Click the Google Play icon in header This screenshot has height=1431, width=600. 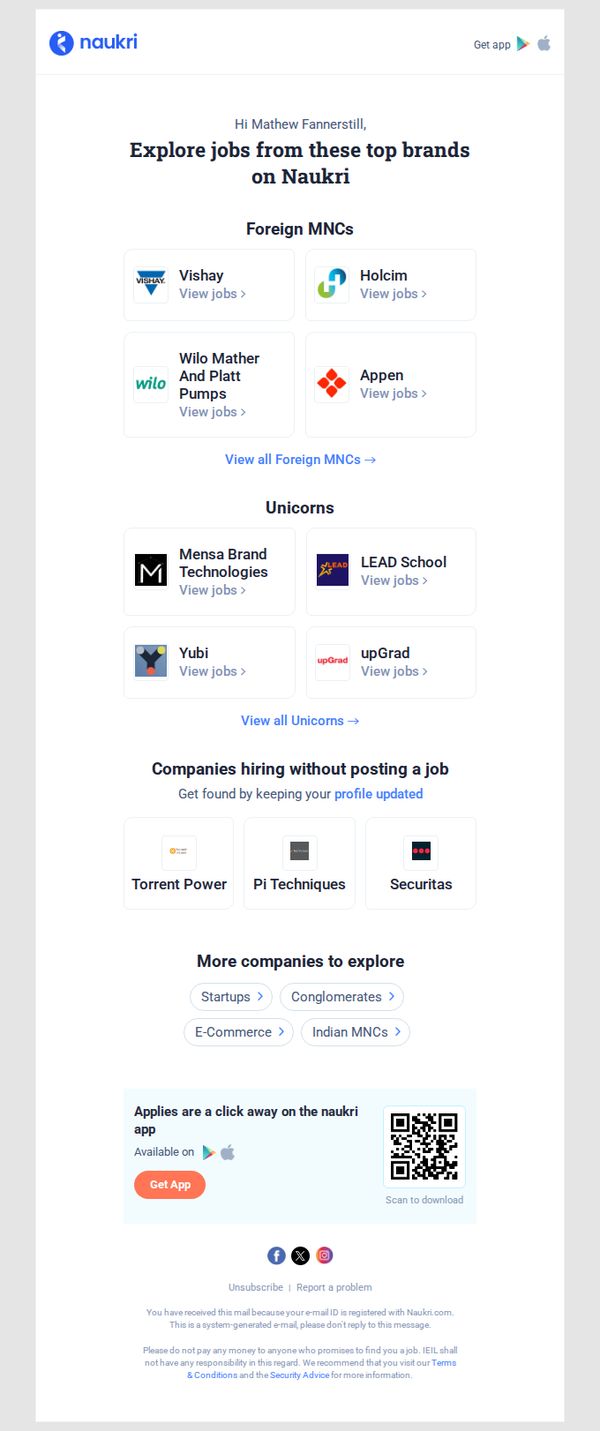click(x=523, y=44)
